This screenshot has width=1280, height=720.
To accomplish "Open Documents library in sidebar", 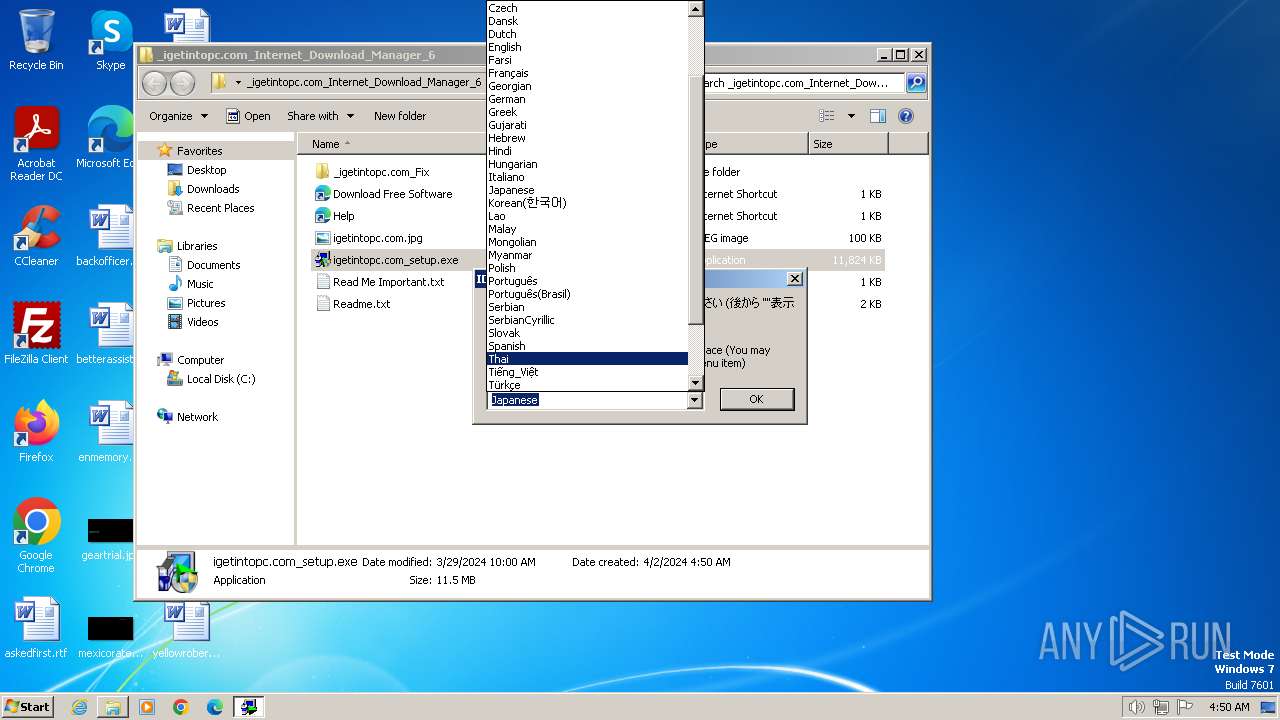I will pyautogui.click(x=213, y=265).
